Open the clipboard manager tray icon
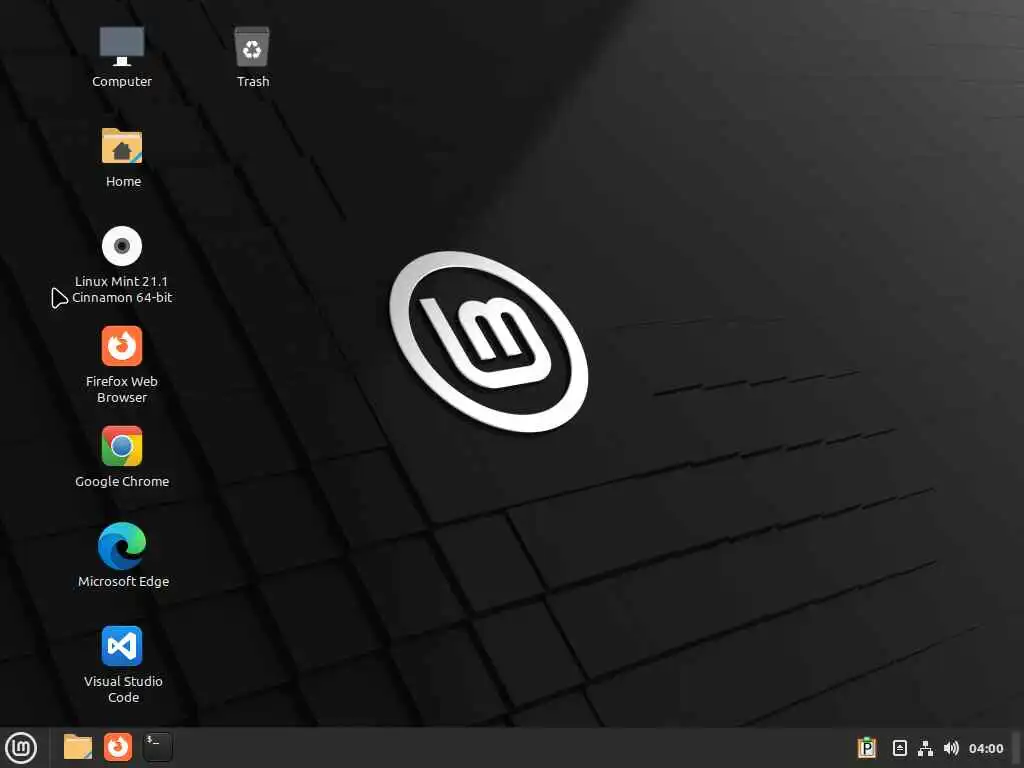1024x768 pixels. [867, 748]
